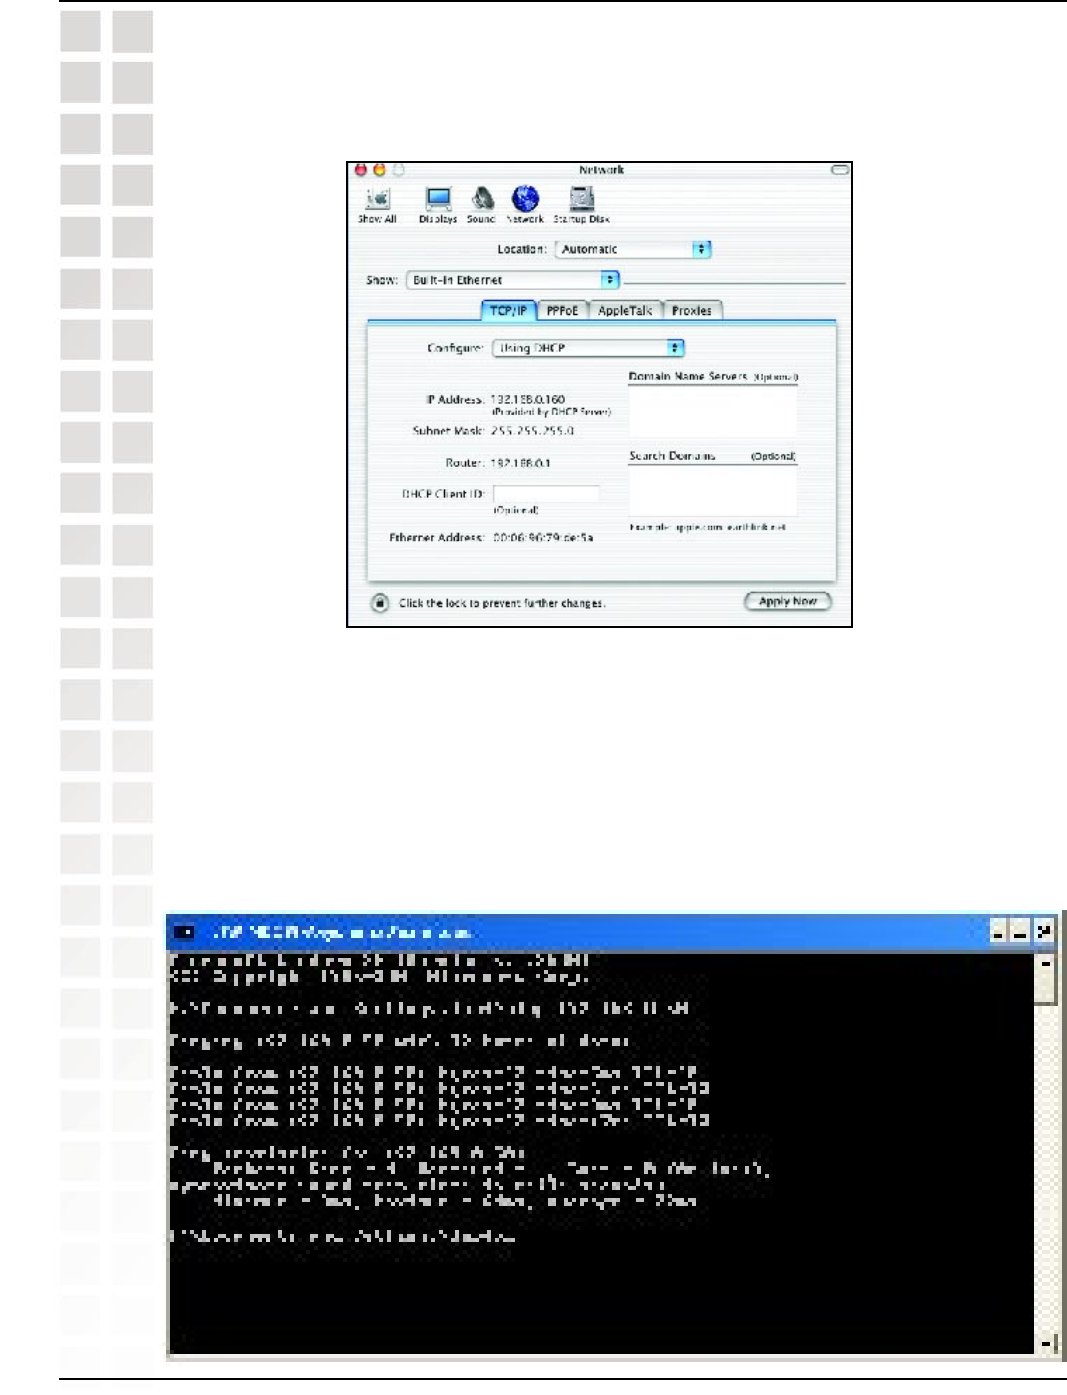The image size is (1067, 1395).
Task: Select the Network globe icon
Action: (525, 205)
